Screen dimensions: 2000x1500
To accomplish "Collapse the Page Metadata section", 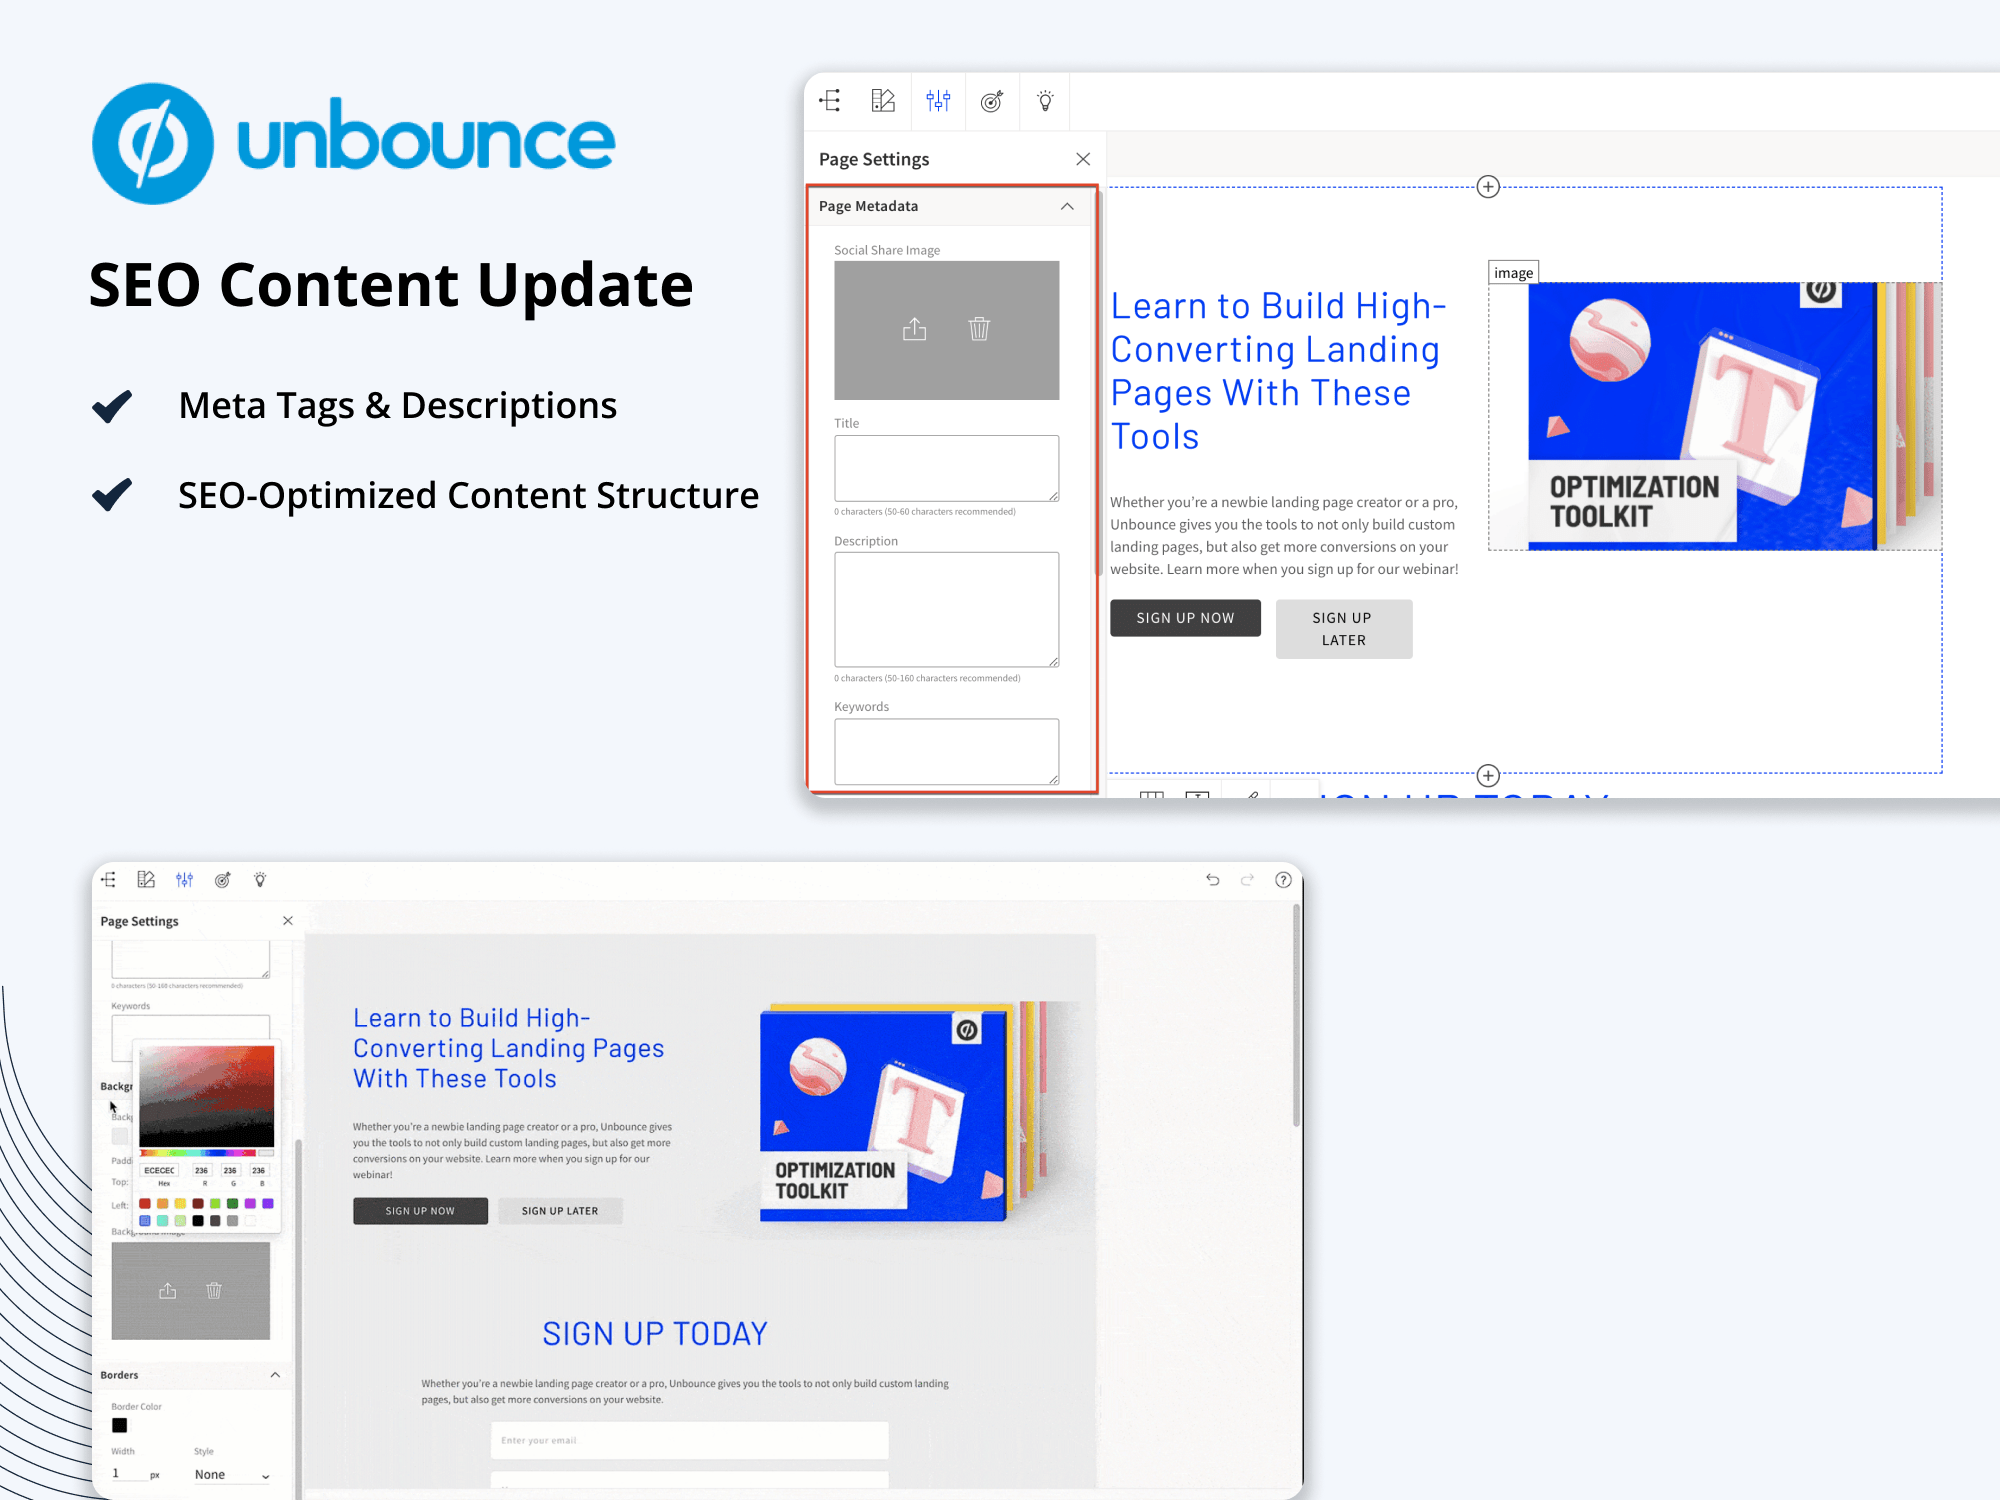I will click(x=1067, y=206).
